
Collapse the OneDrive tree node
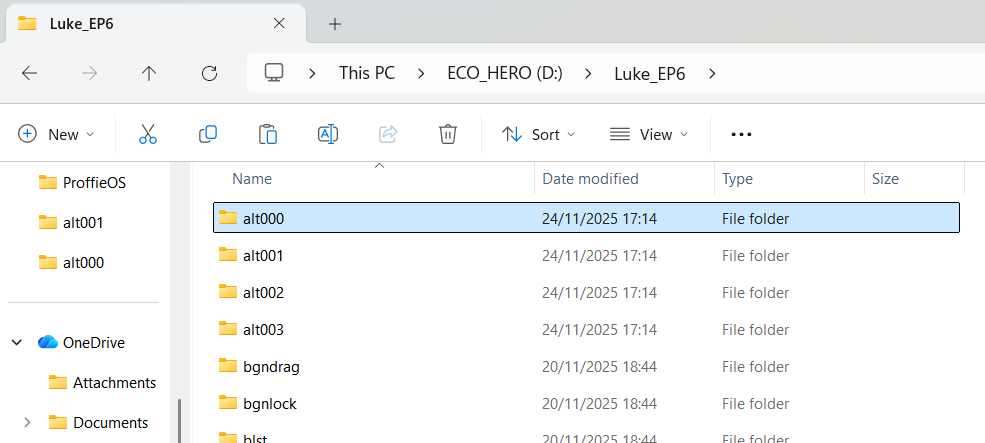17,342
